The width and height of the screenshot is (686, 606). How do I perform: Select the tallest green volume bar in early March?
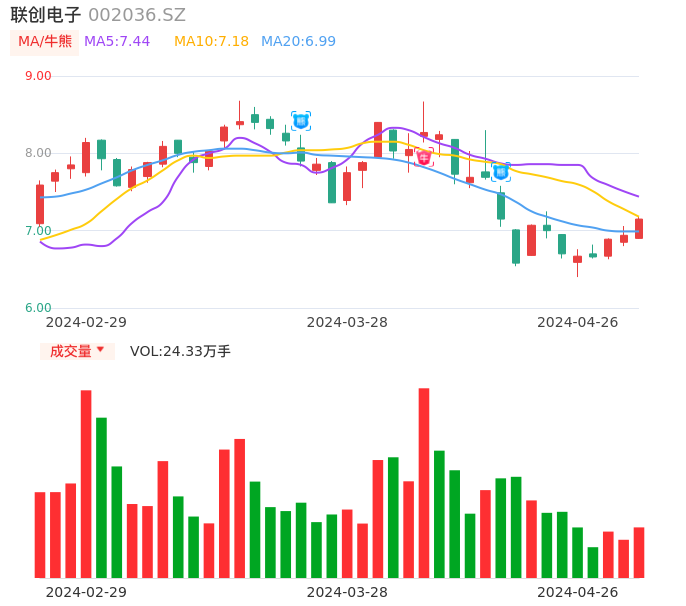coord(101,497)
